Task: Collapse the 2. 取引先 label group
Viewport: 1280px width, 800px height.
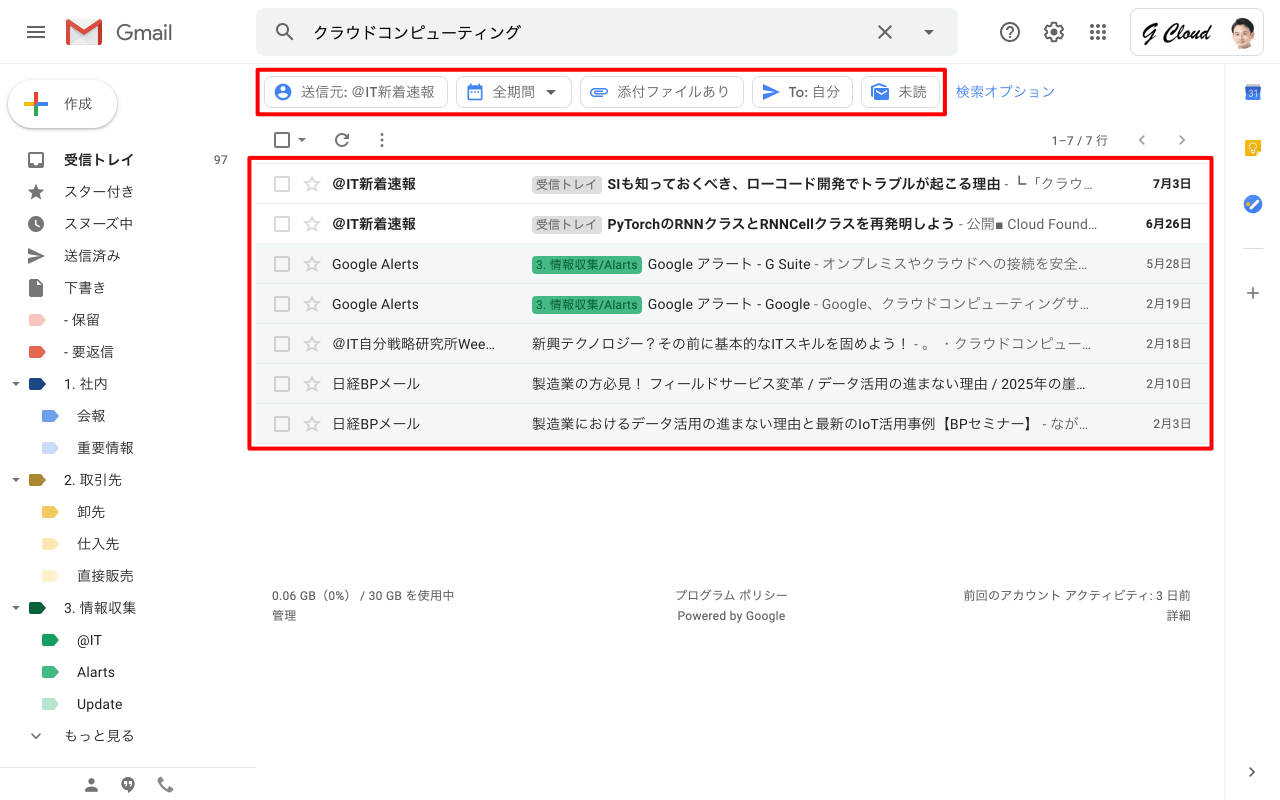Action: coord(15,480)
